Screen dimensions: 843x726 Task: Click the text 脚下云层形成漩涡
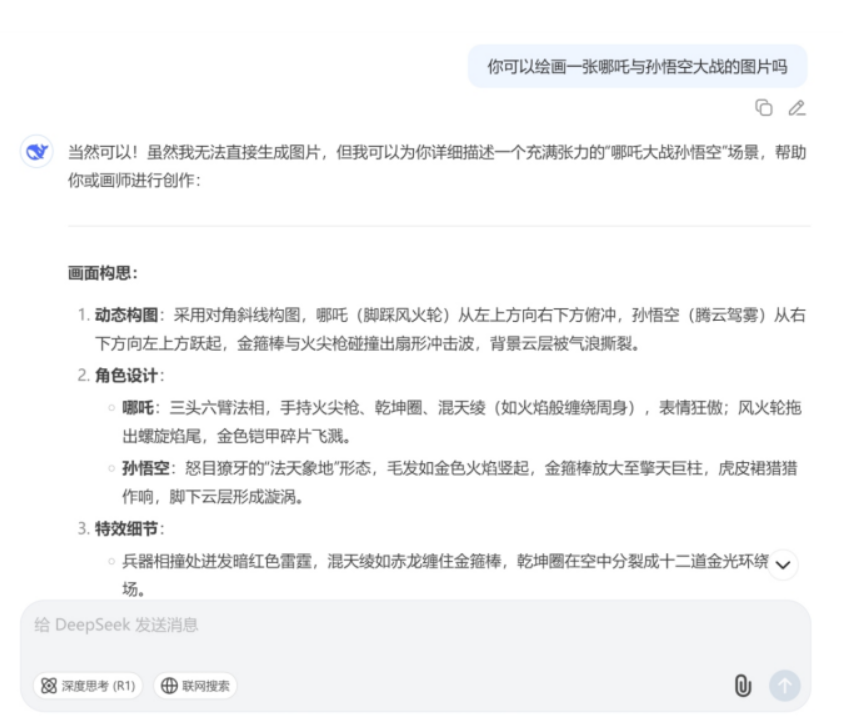tap(232, 497)
